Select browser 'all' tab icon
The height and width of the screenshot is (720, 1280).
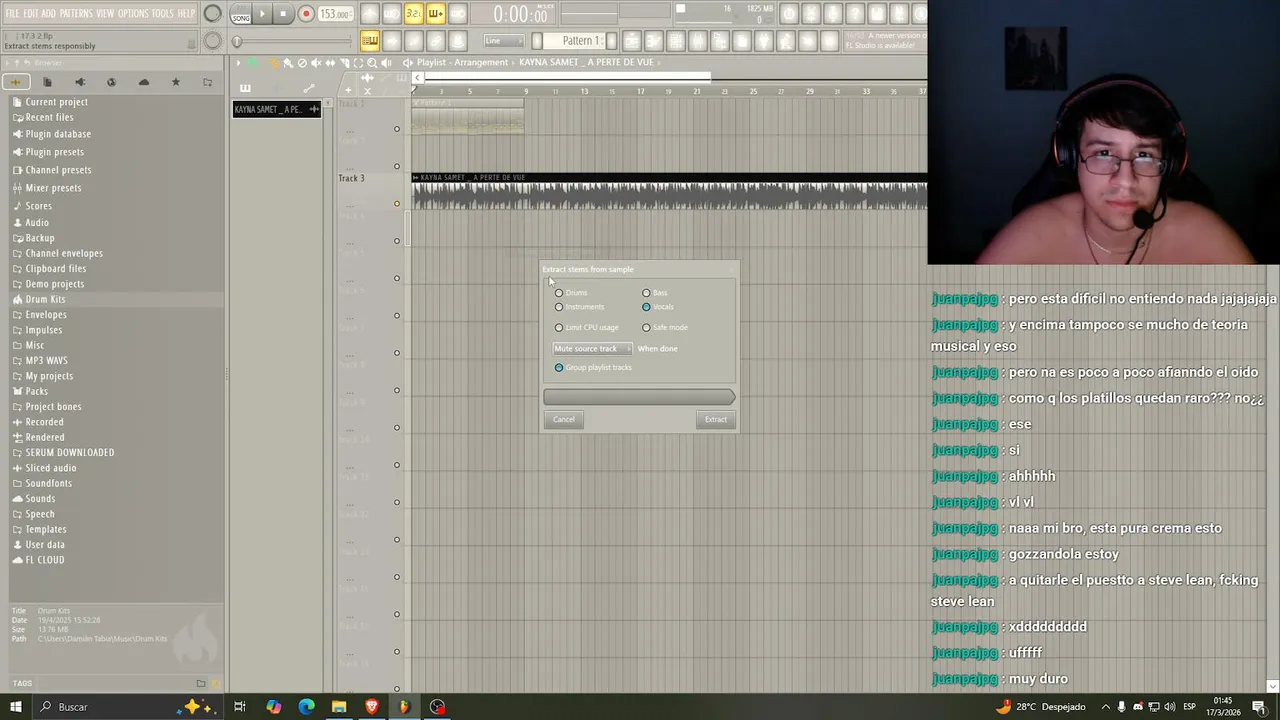15,82
